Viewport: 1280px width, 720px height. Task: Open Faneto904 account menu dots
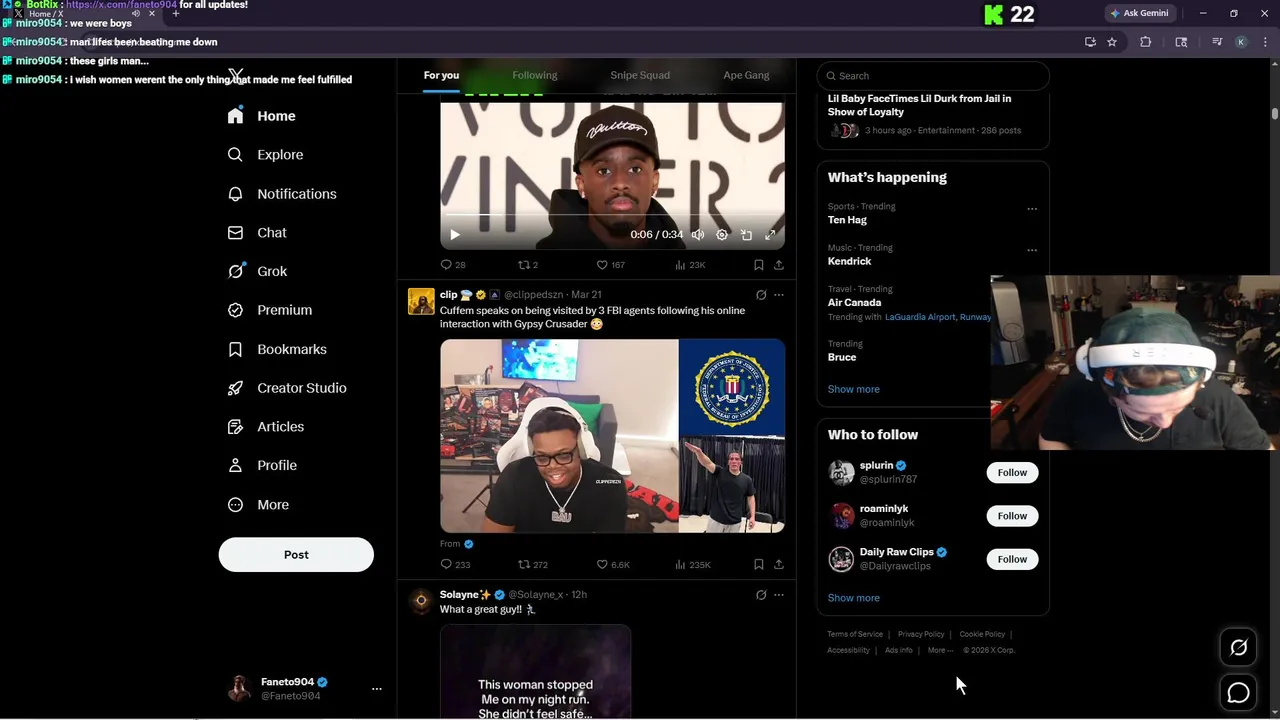(x=377, y=689)
